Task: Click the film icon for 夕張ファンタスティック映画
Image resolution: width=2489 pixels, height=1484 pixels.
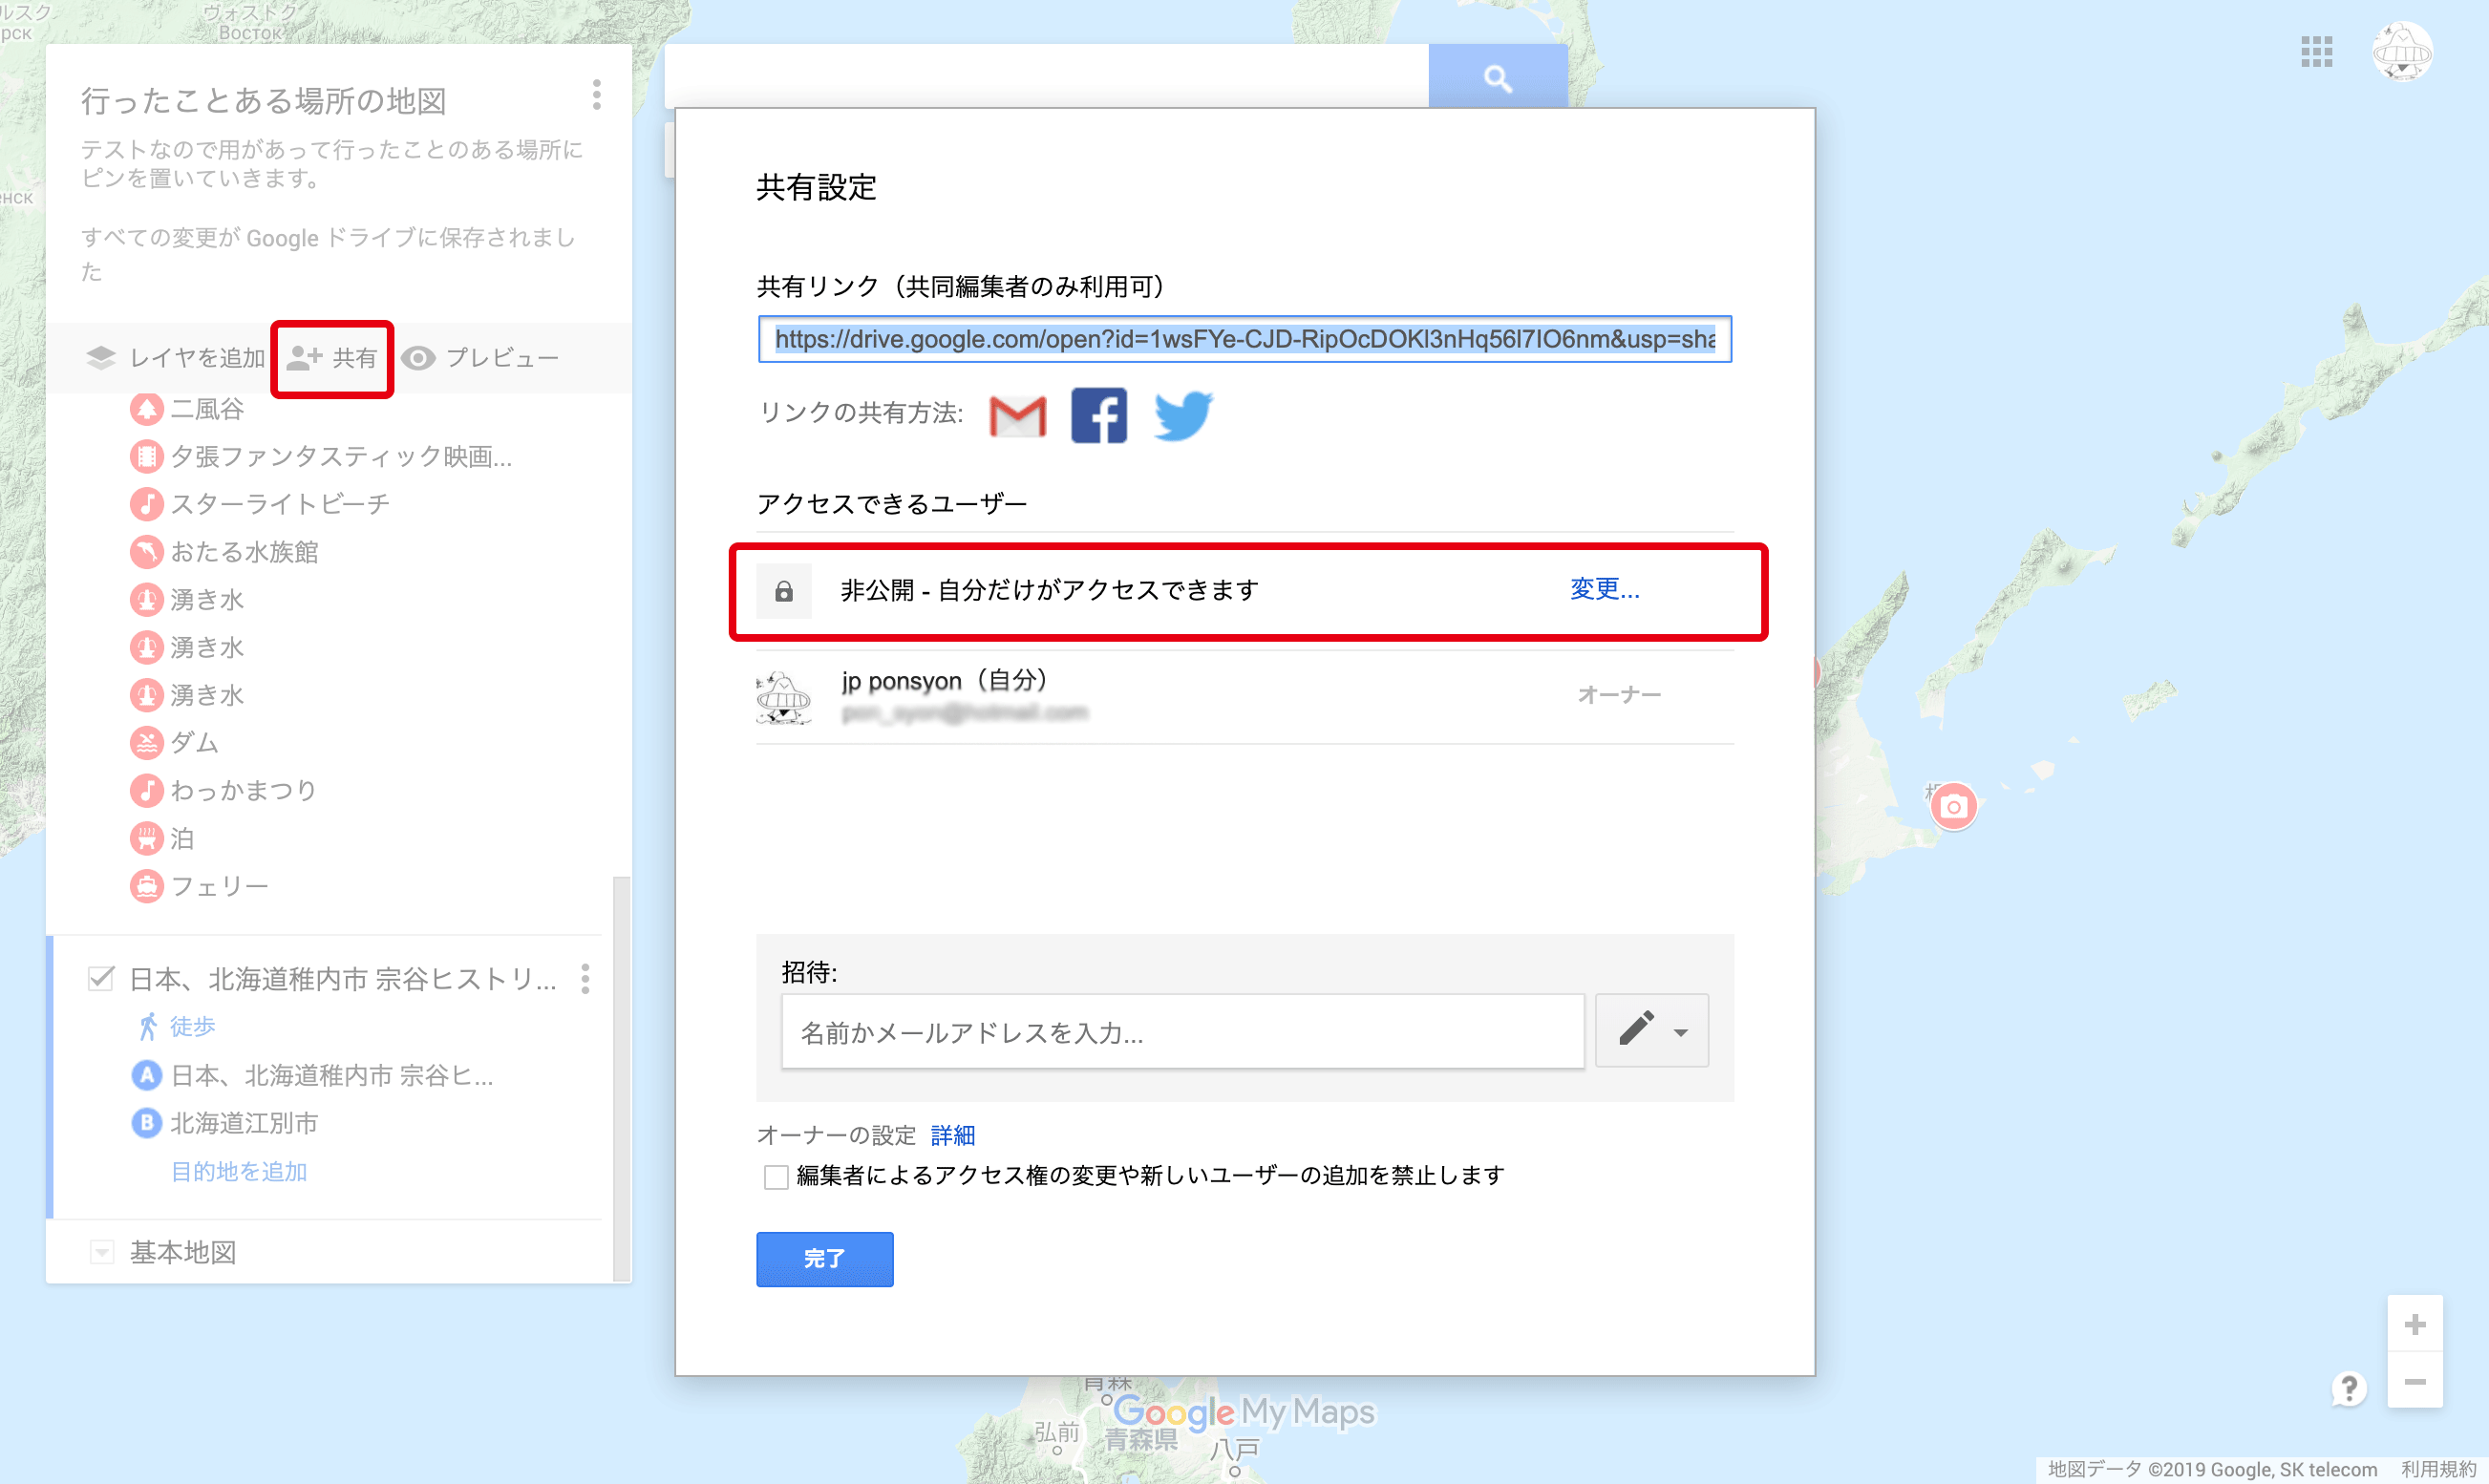Action: [147, 457]
